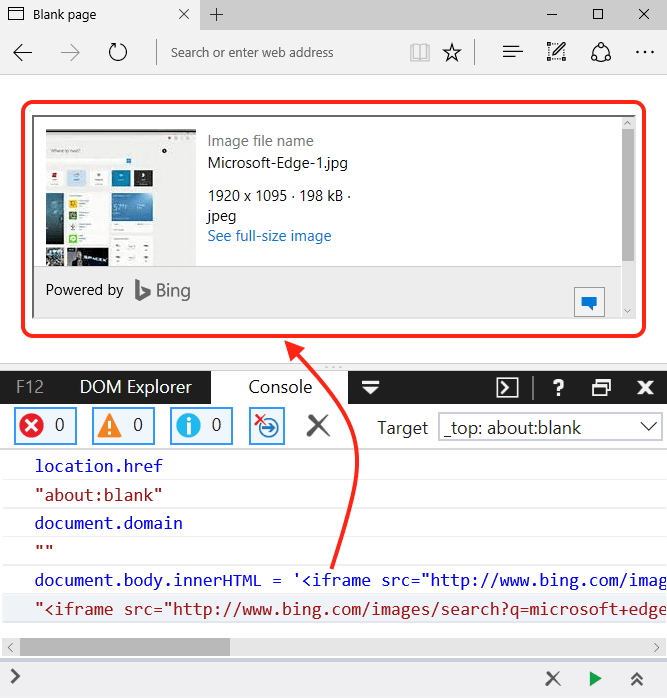Viewport: 667px width, 698px height.
Task: Click the iframe vertical scrollbar thumb
Action: 628,195
